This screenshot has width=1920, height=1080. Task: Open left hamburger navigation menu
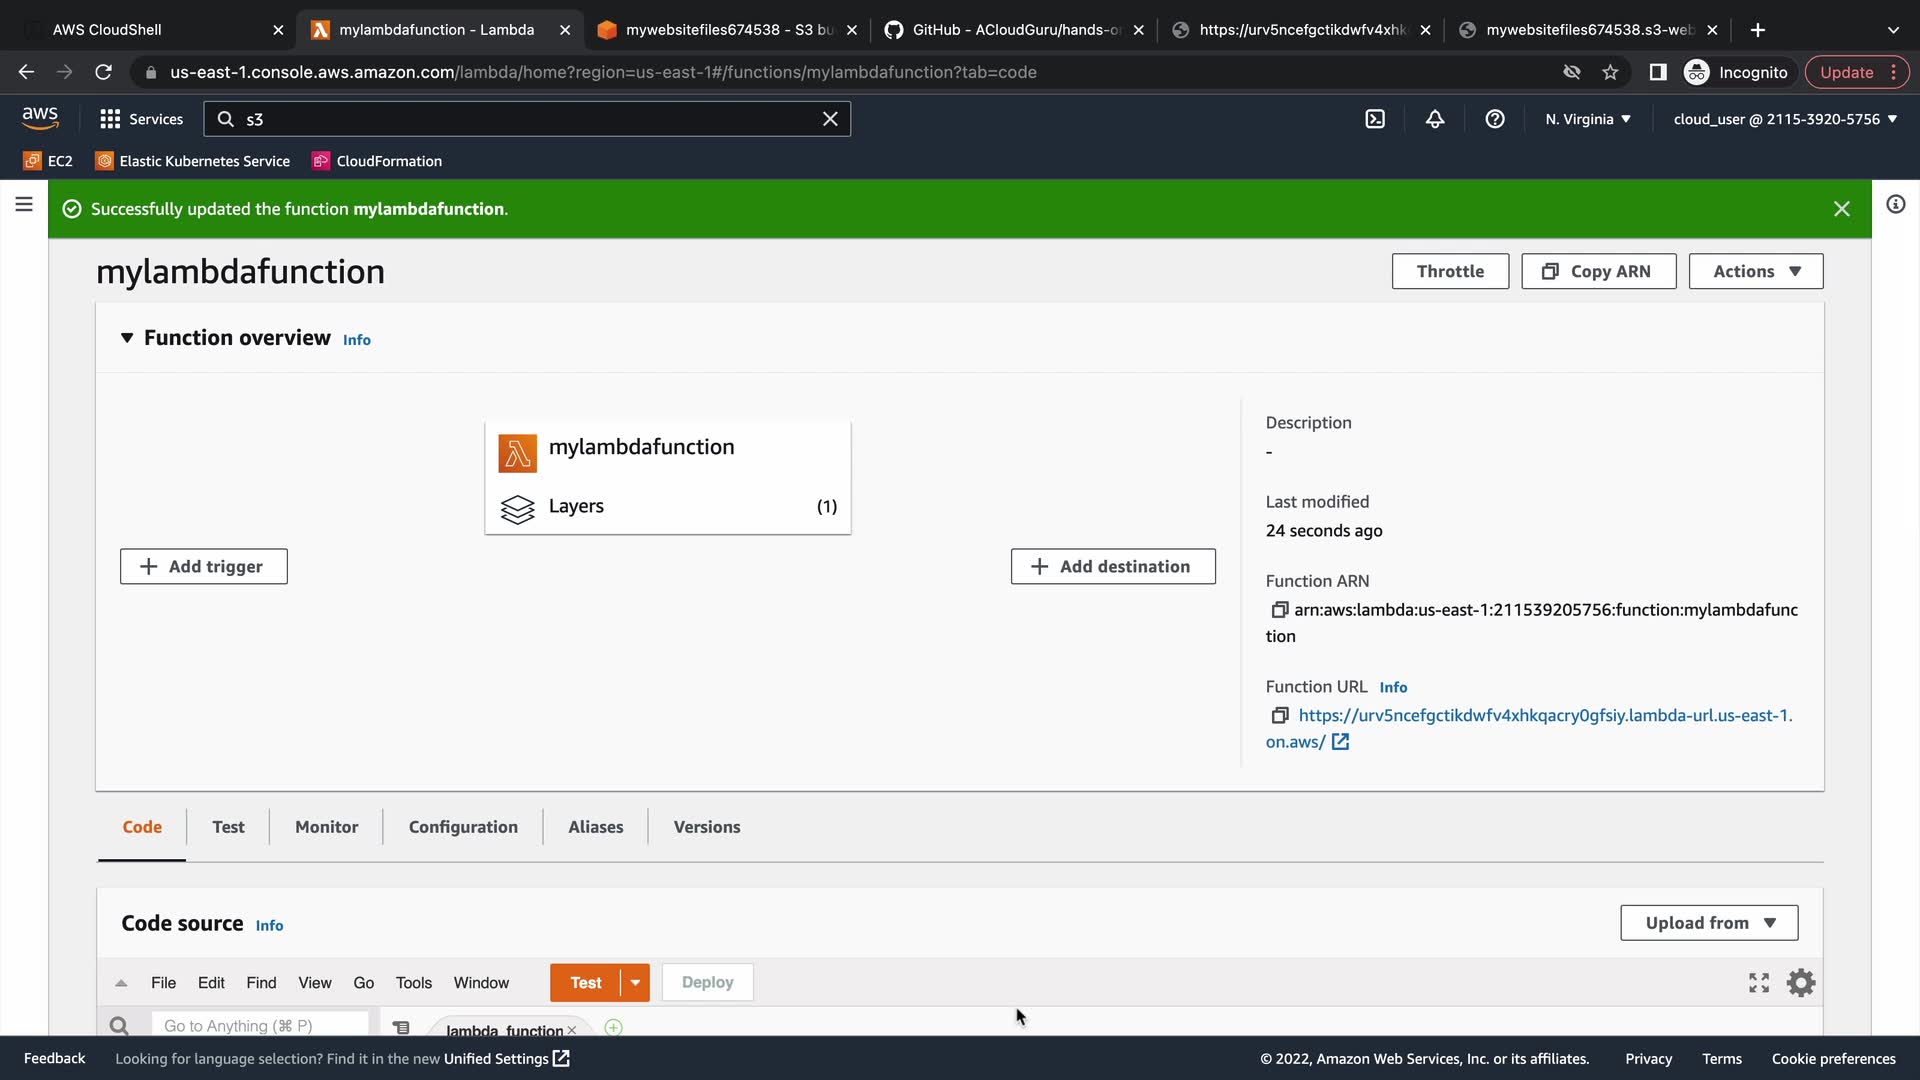point(24,205)
